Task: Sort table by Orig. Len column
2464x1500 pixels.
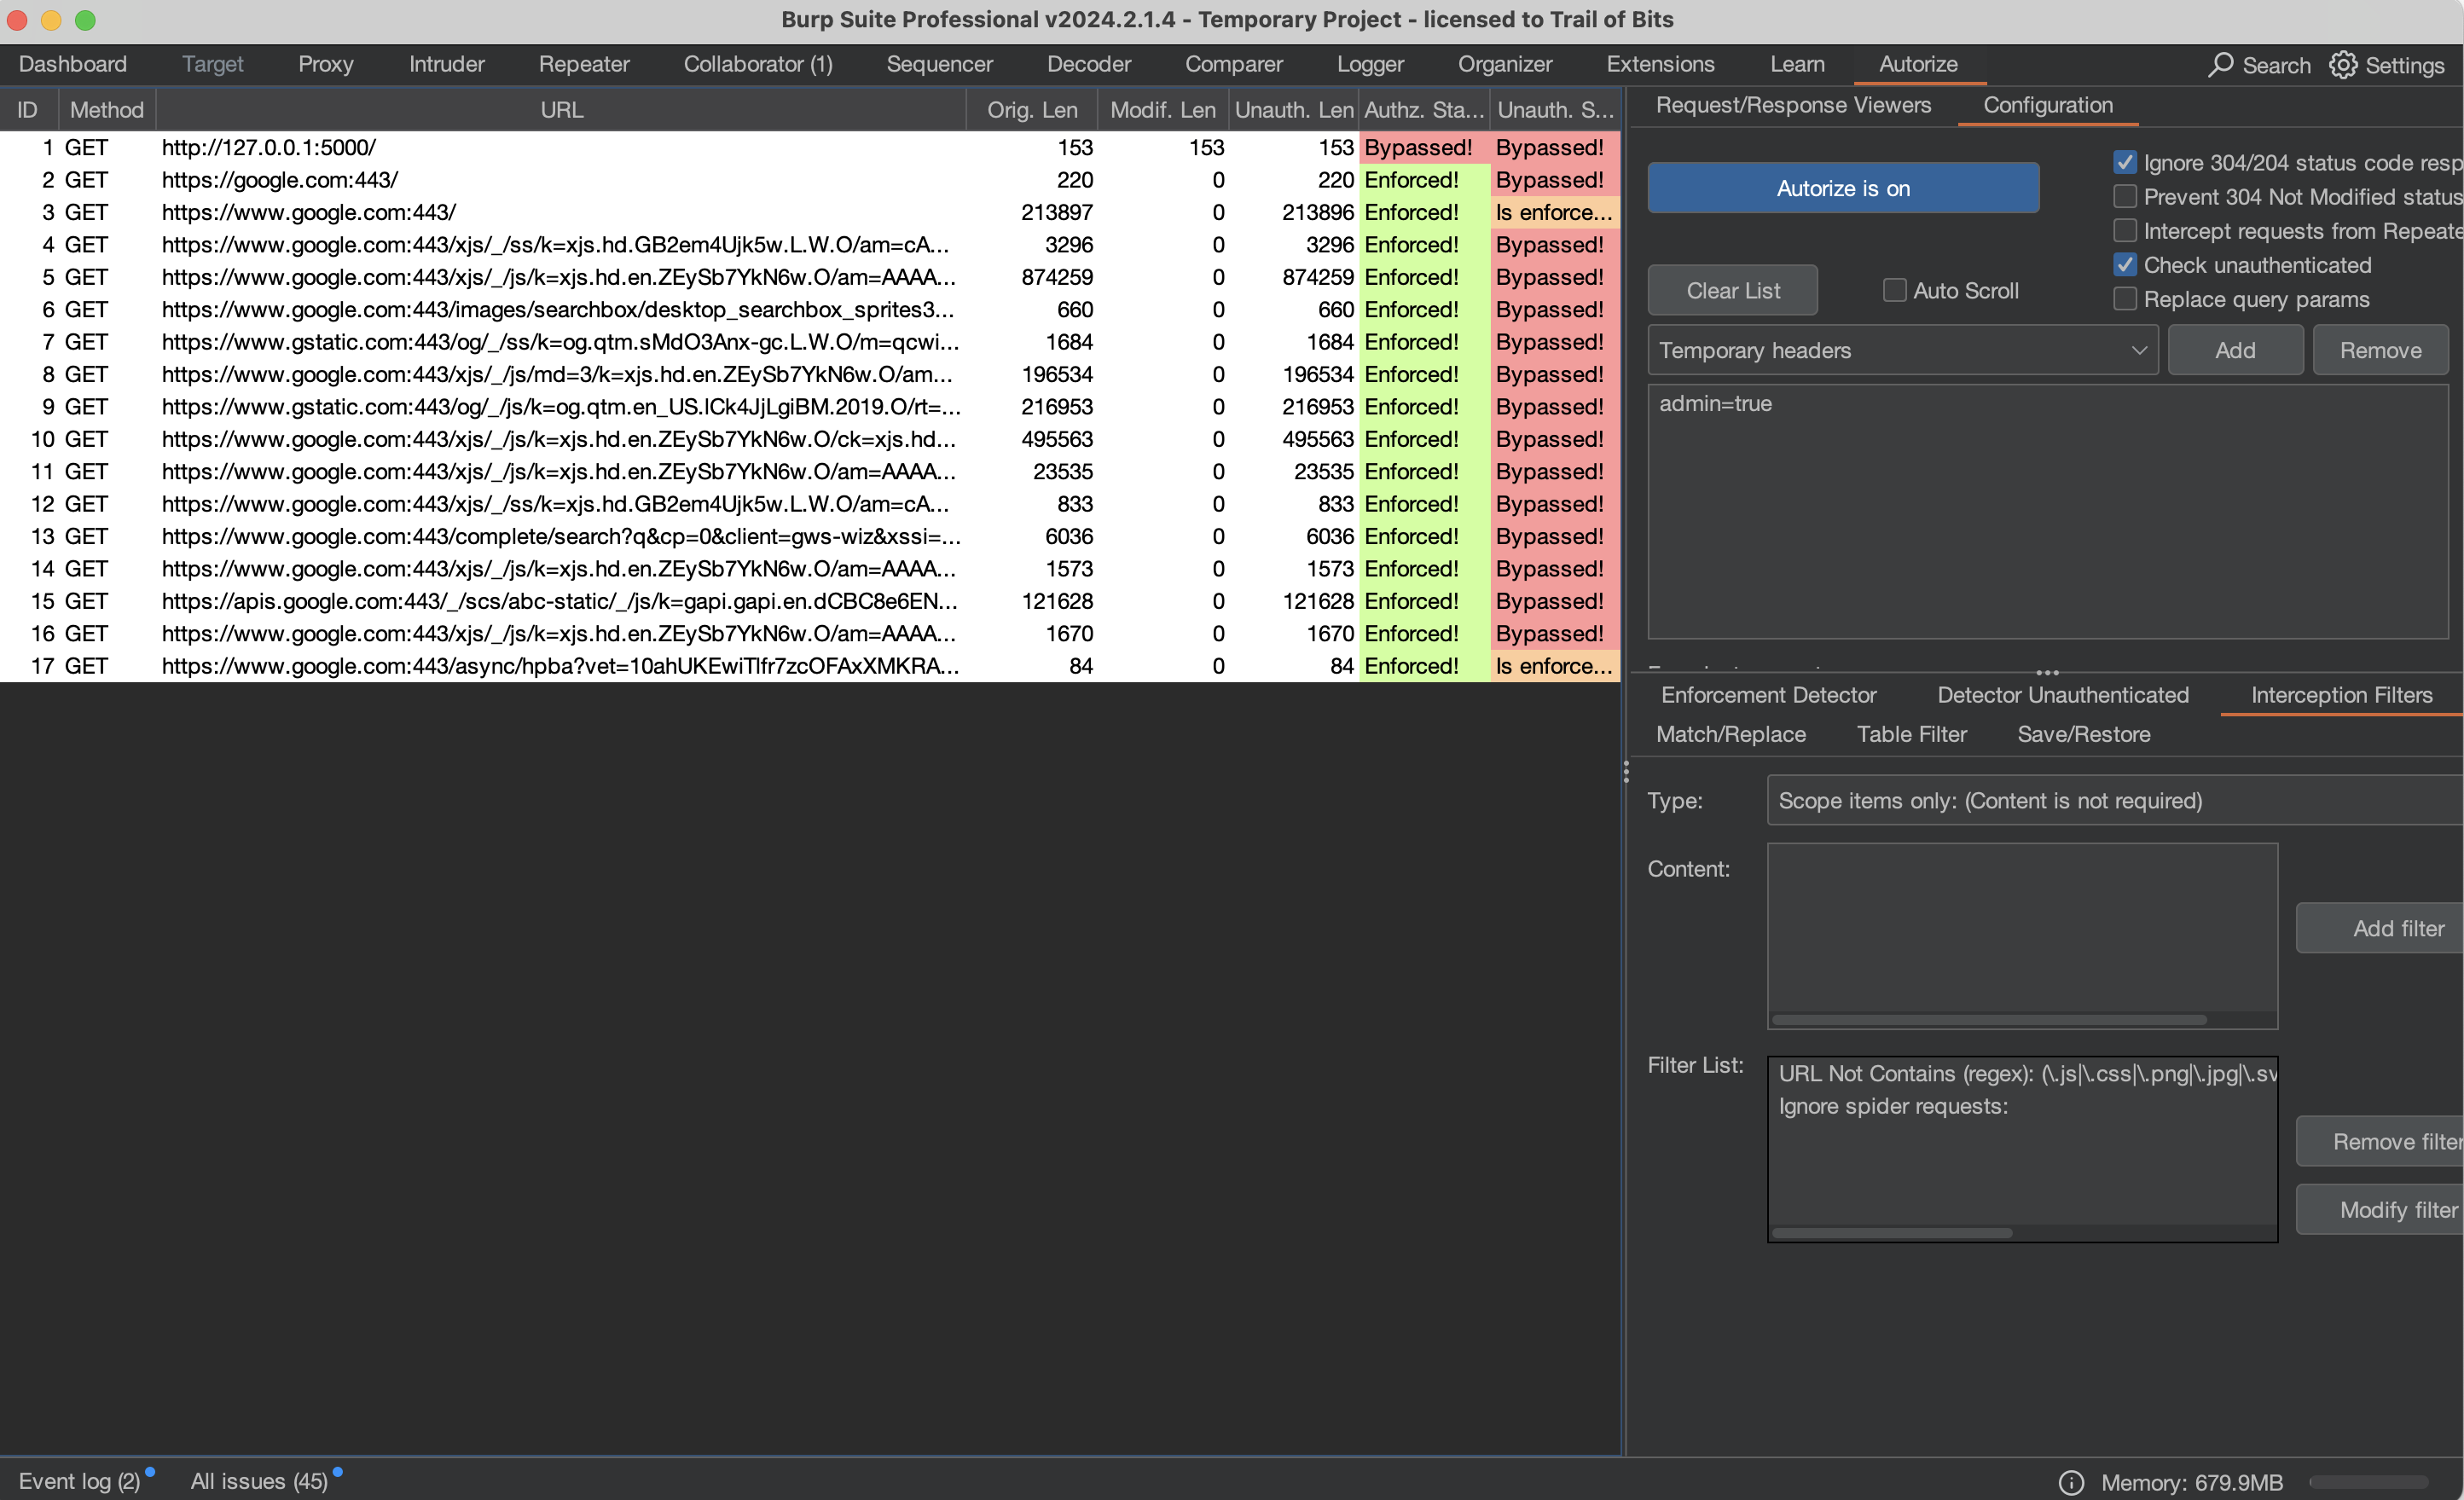Action: 1032,110
